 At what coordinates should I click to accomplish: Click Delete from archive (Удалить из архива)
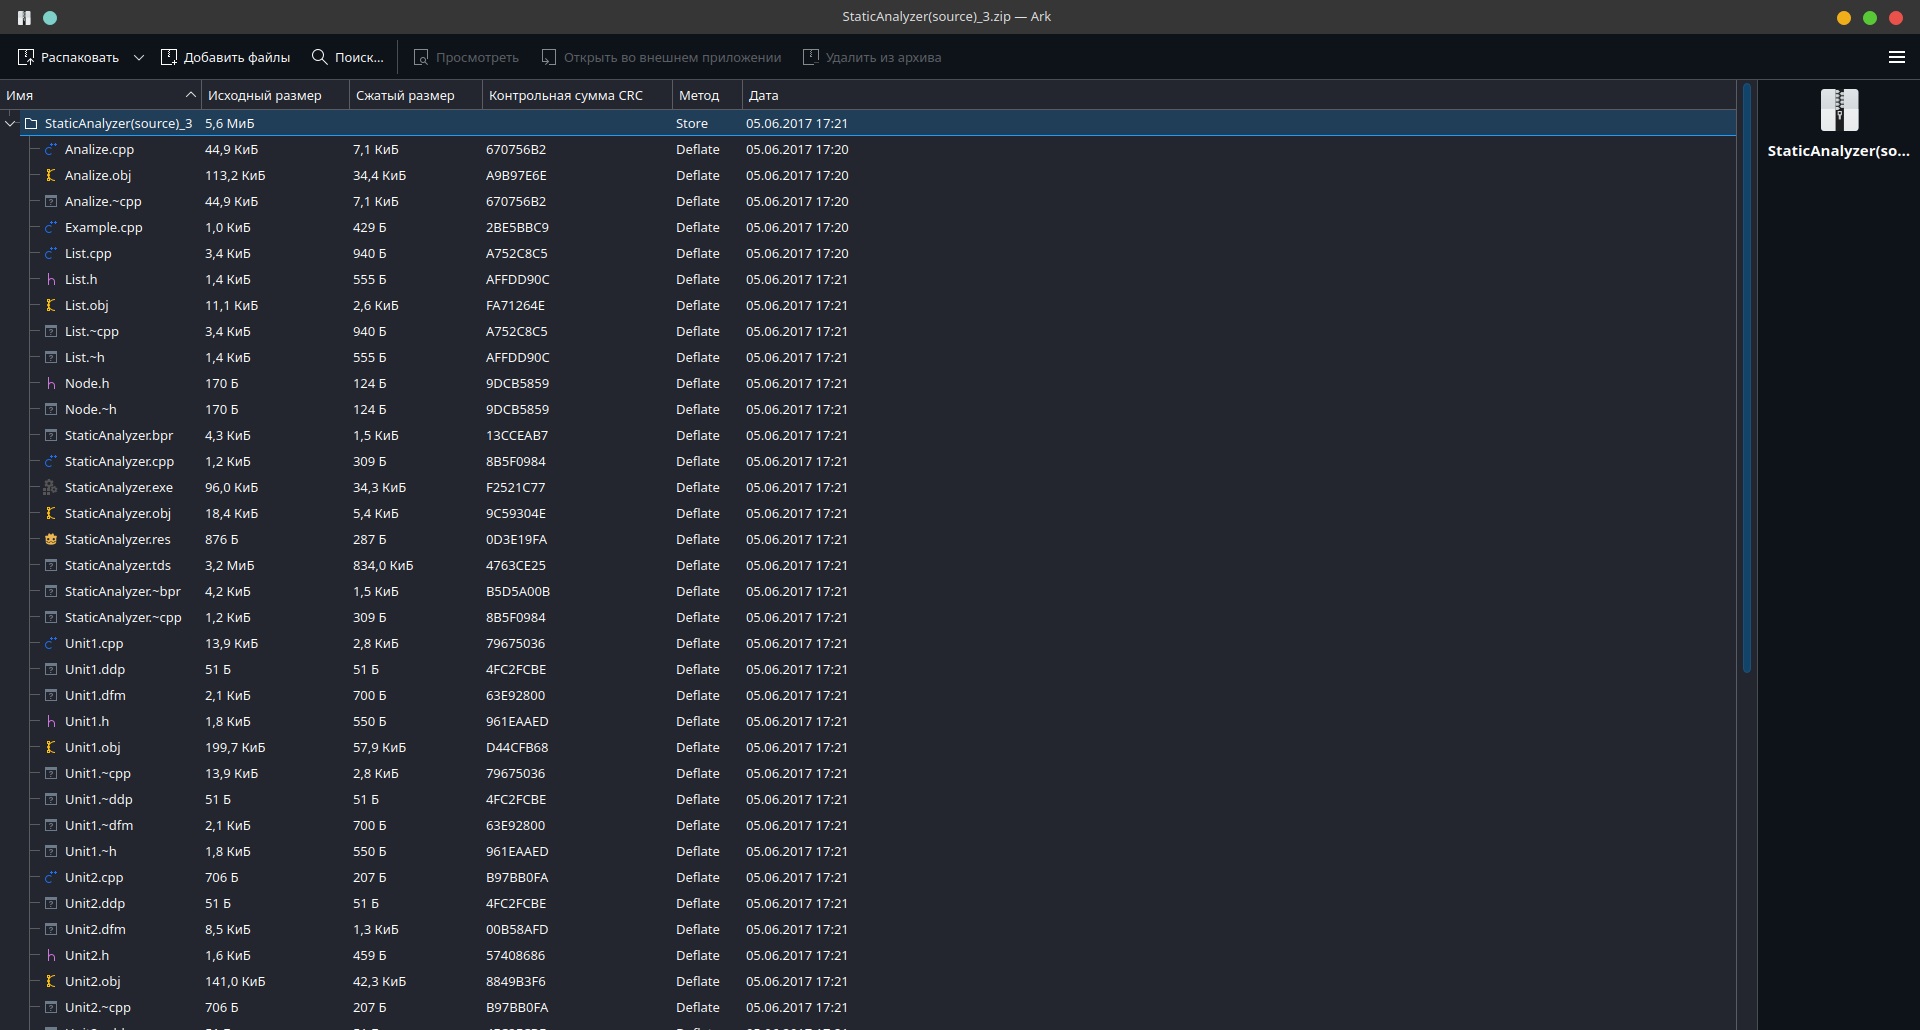point(811,57)
